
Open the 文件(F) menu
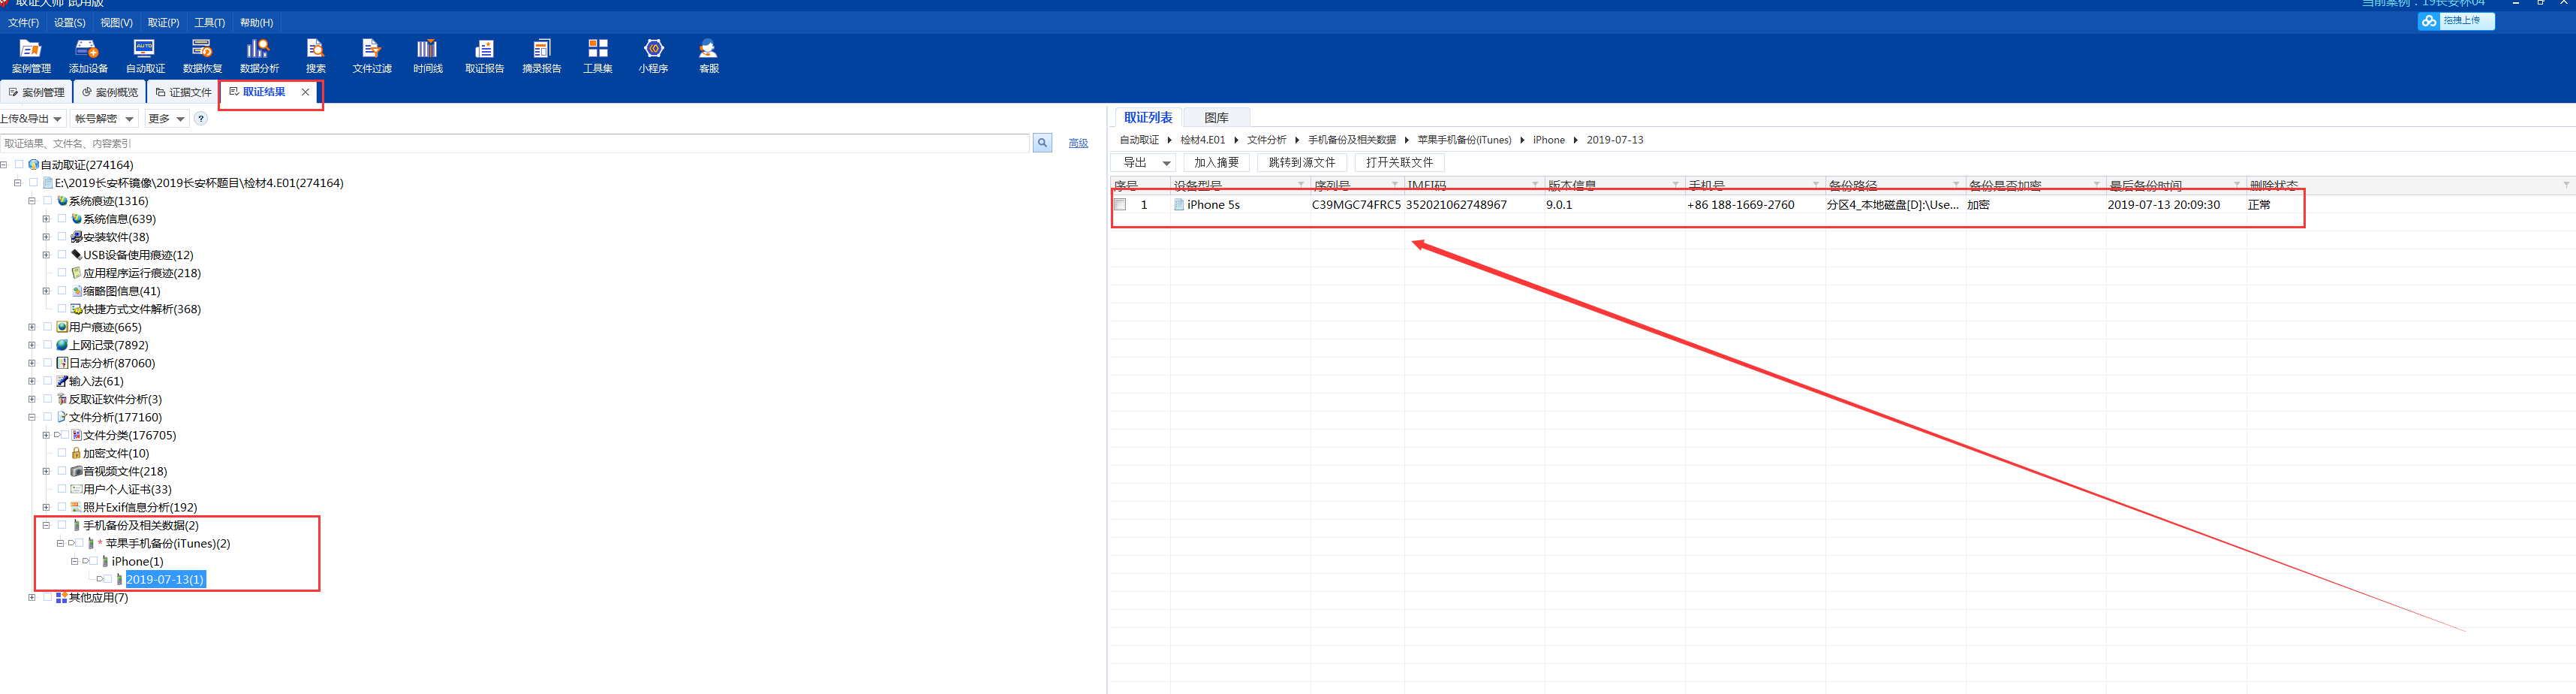pyautogui.click(x=23, y=22)
